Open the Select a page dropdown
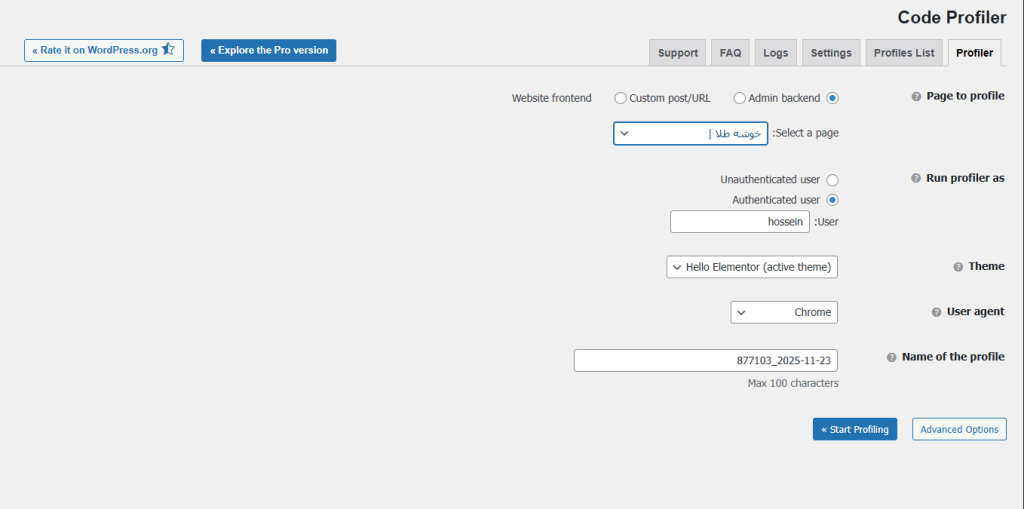Screen dimensions: 1024x509 (690, 133)
